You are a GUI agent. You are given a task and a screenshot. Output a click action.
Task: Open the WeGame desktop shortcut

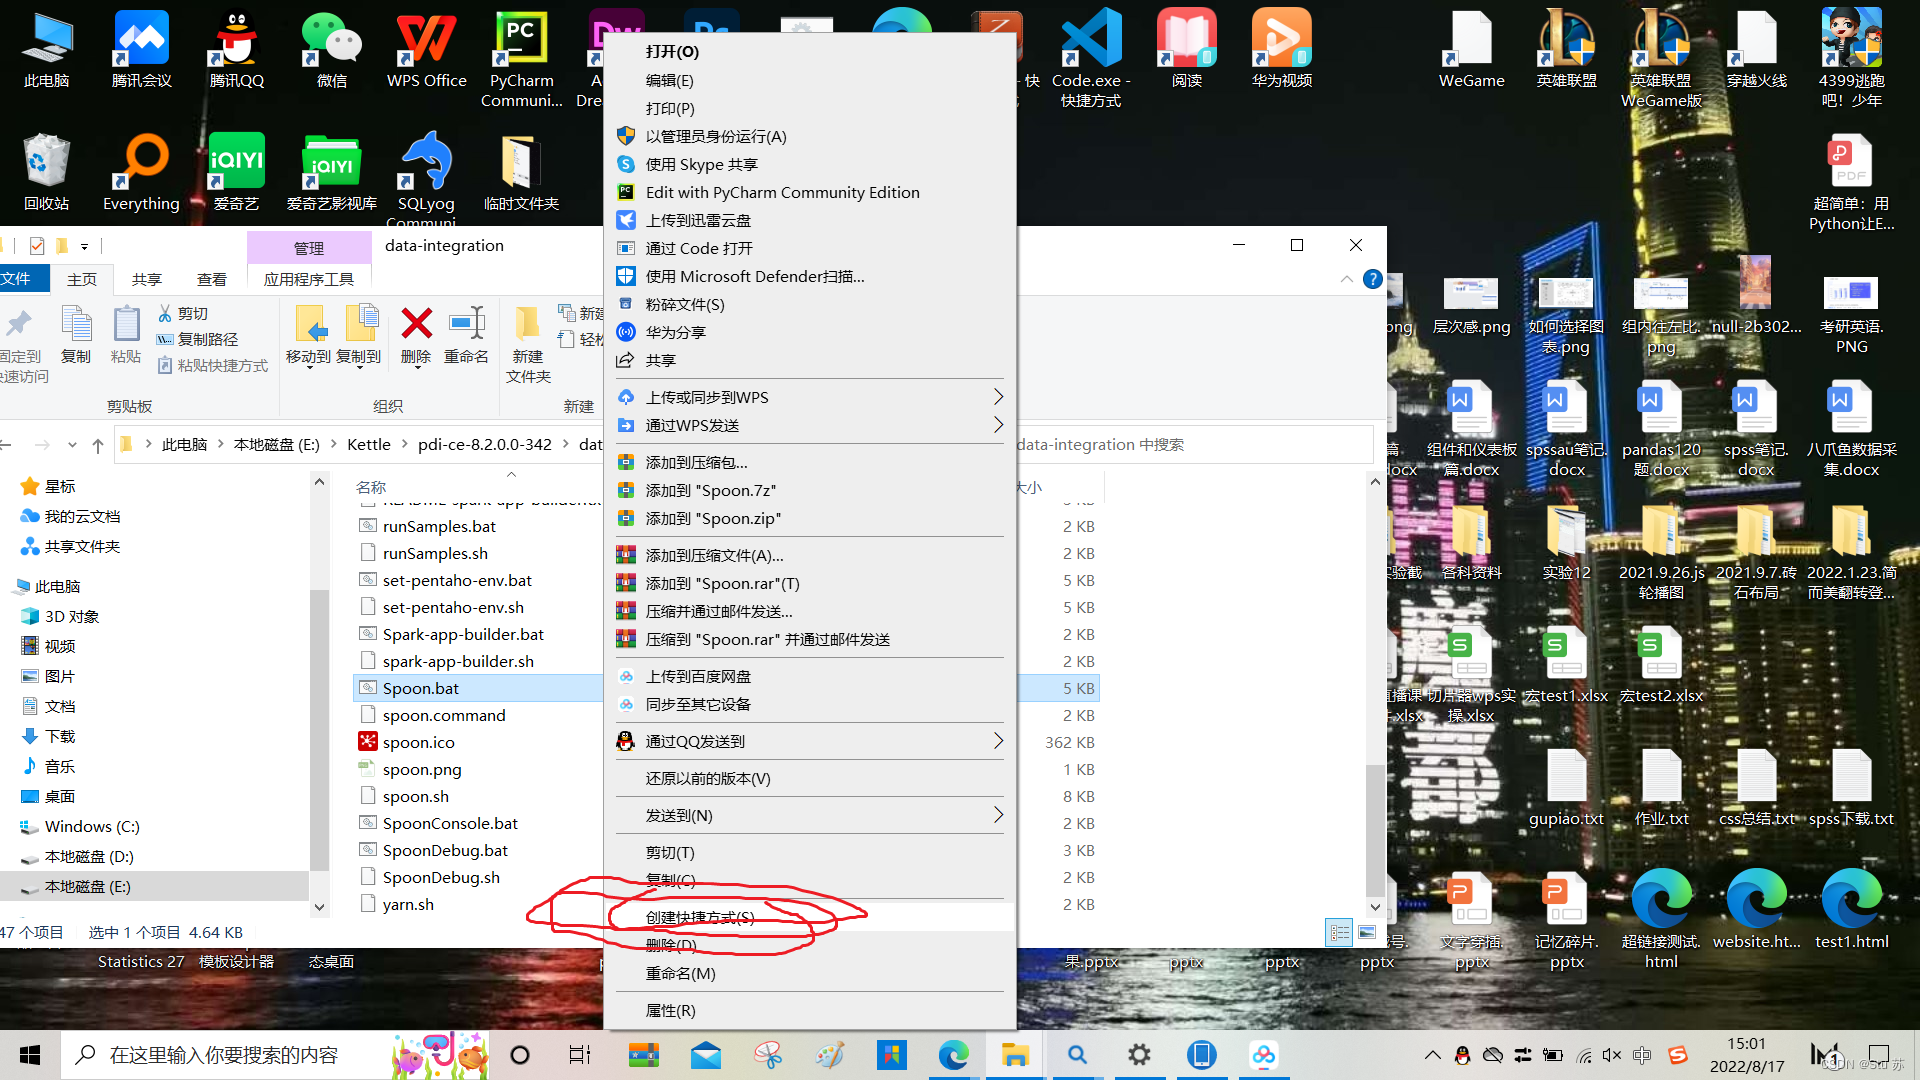1472,50
